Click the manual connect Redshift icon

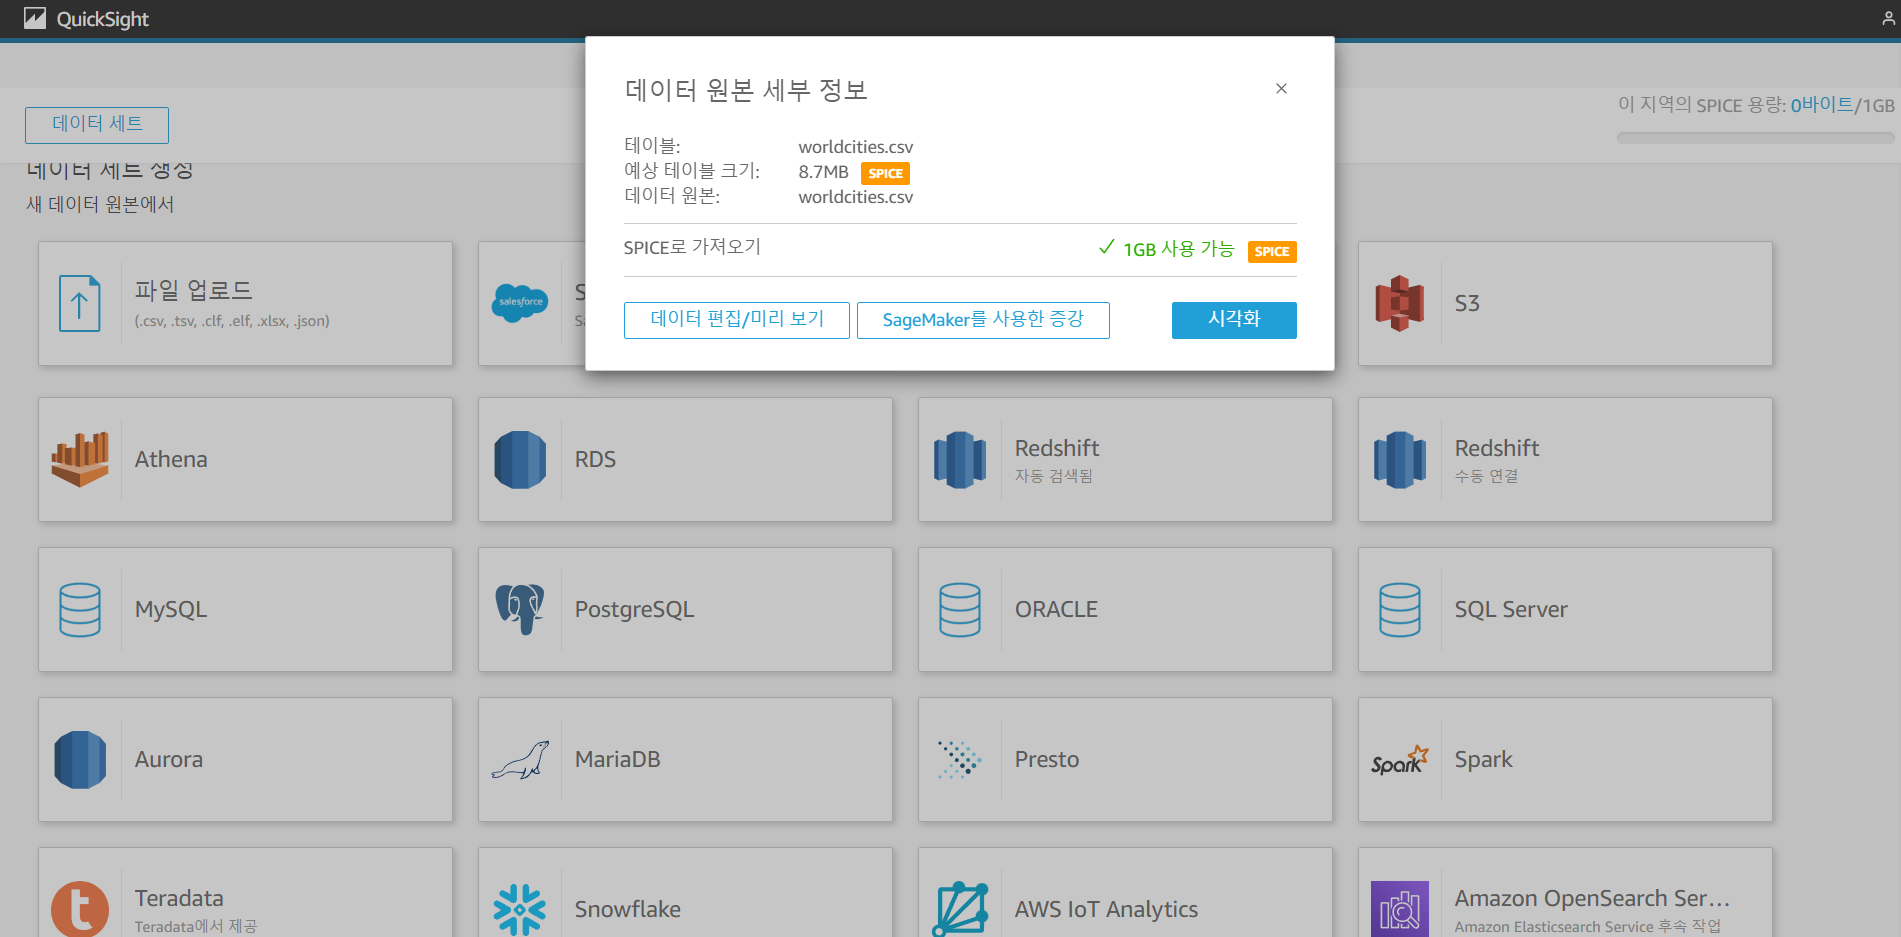[1400, 460]
